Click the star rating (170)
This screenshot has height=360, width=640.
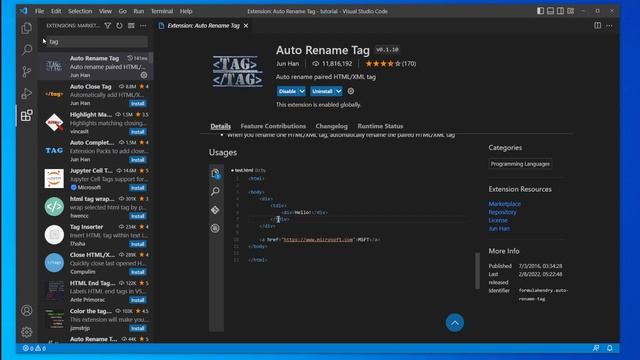point(391,64)
